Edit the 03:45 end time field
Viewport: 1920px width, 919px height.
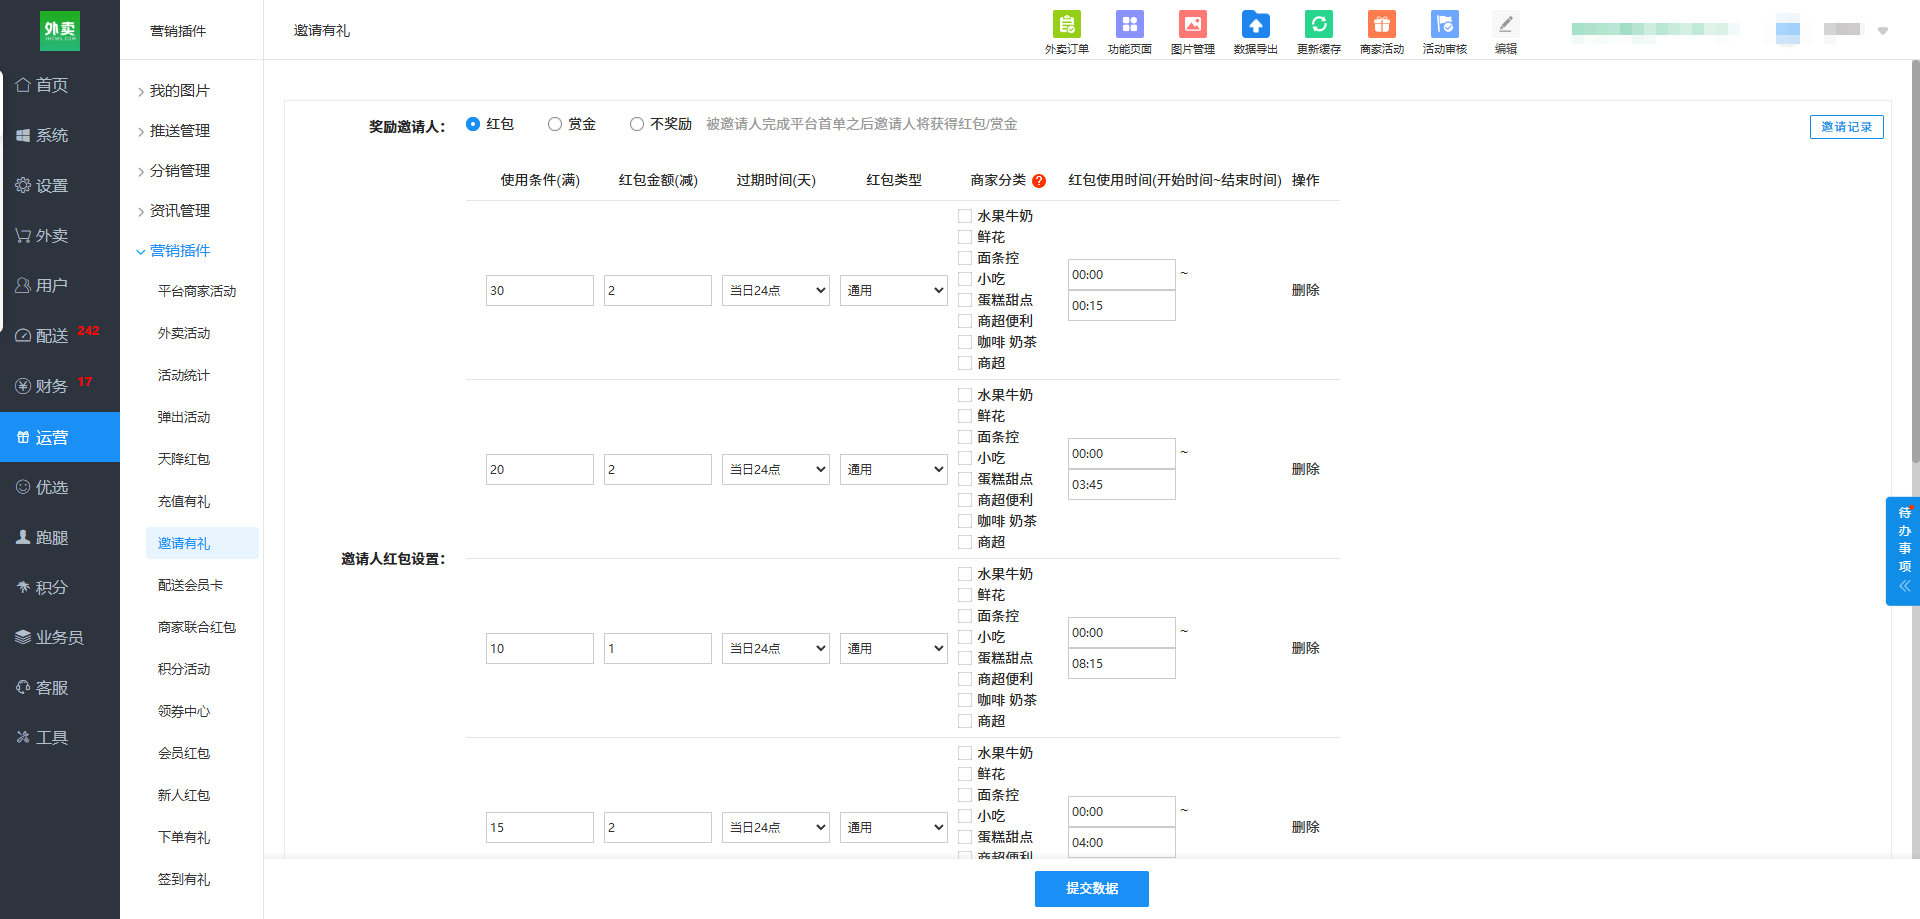pyautogui.click(x=1121, y=485)
